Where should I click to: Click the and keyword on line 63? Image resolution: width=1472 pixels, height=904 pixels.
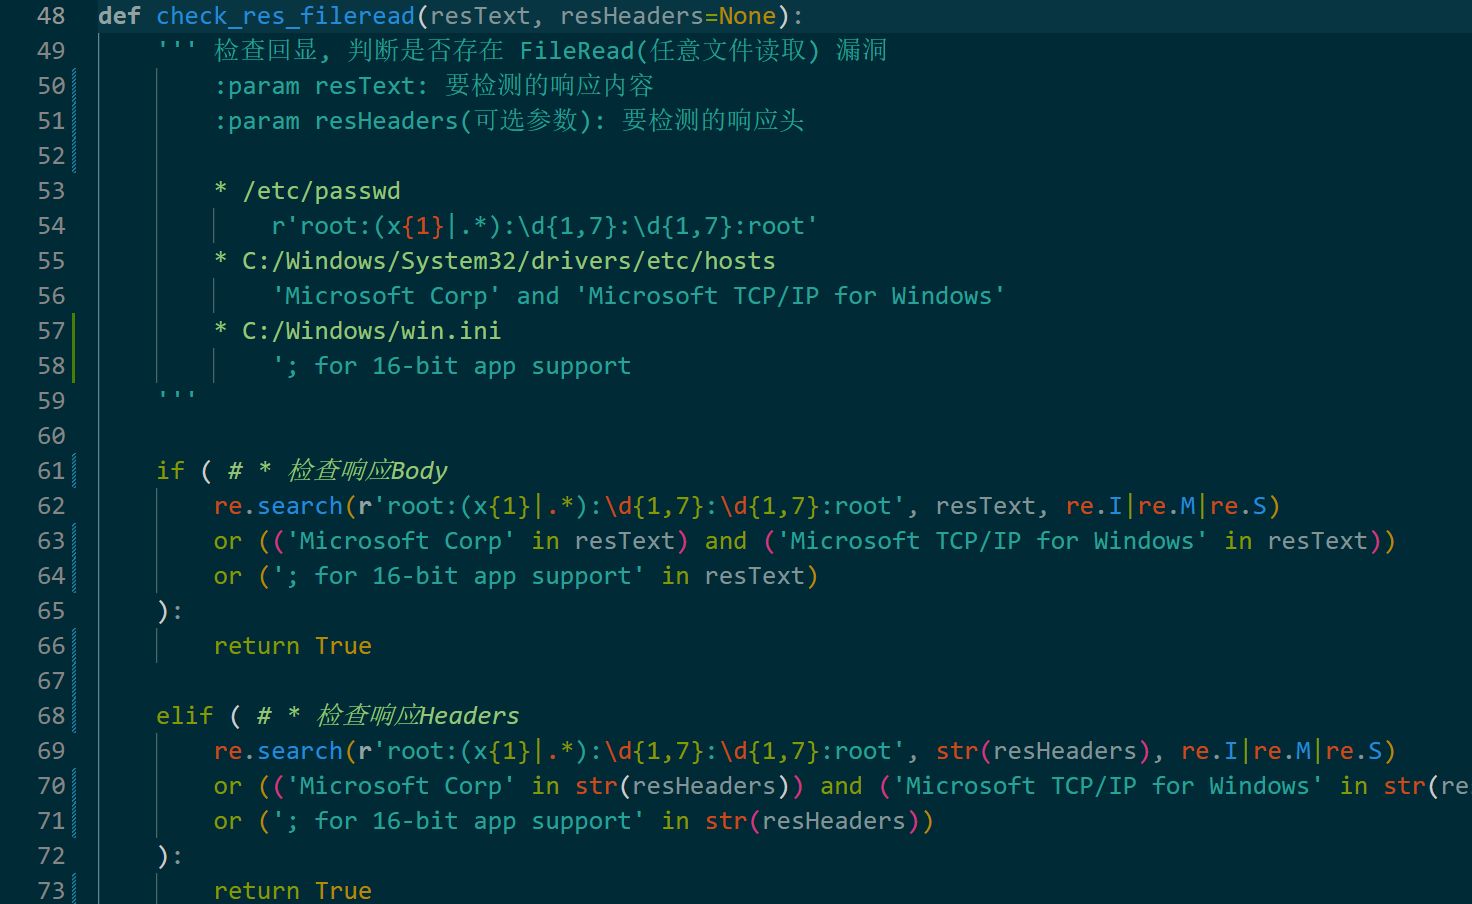point(725,541)
